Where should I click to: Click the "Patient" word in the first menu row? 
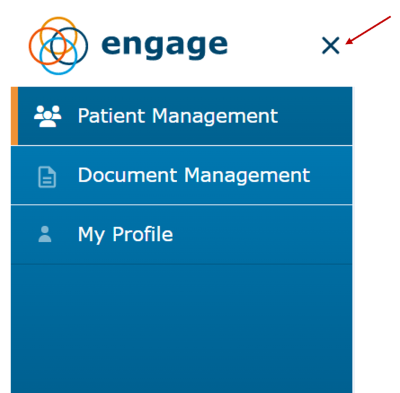112,116
